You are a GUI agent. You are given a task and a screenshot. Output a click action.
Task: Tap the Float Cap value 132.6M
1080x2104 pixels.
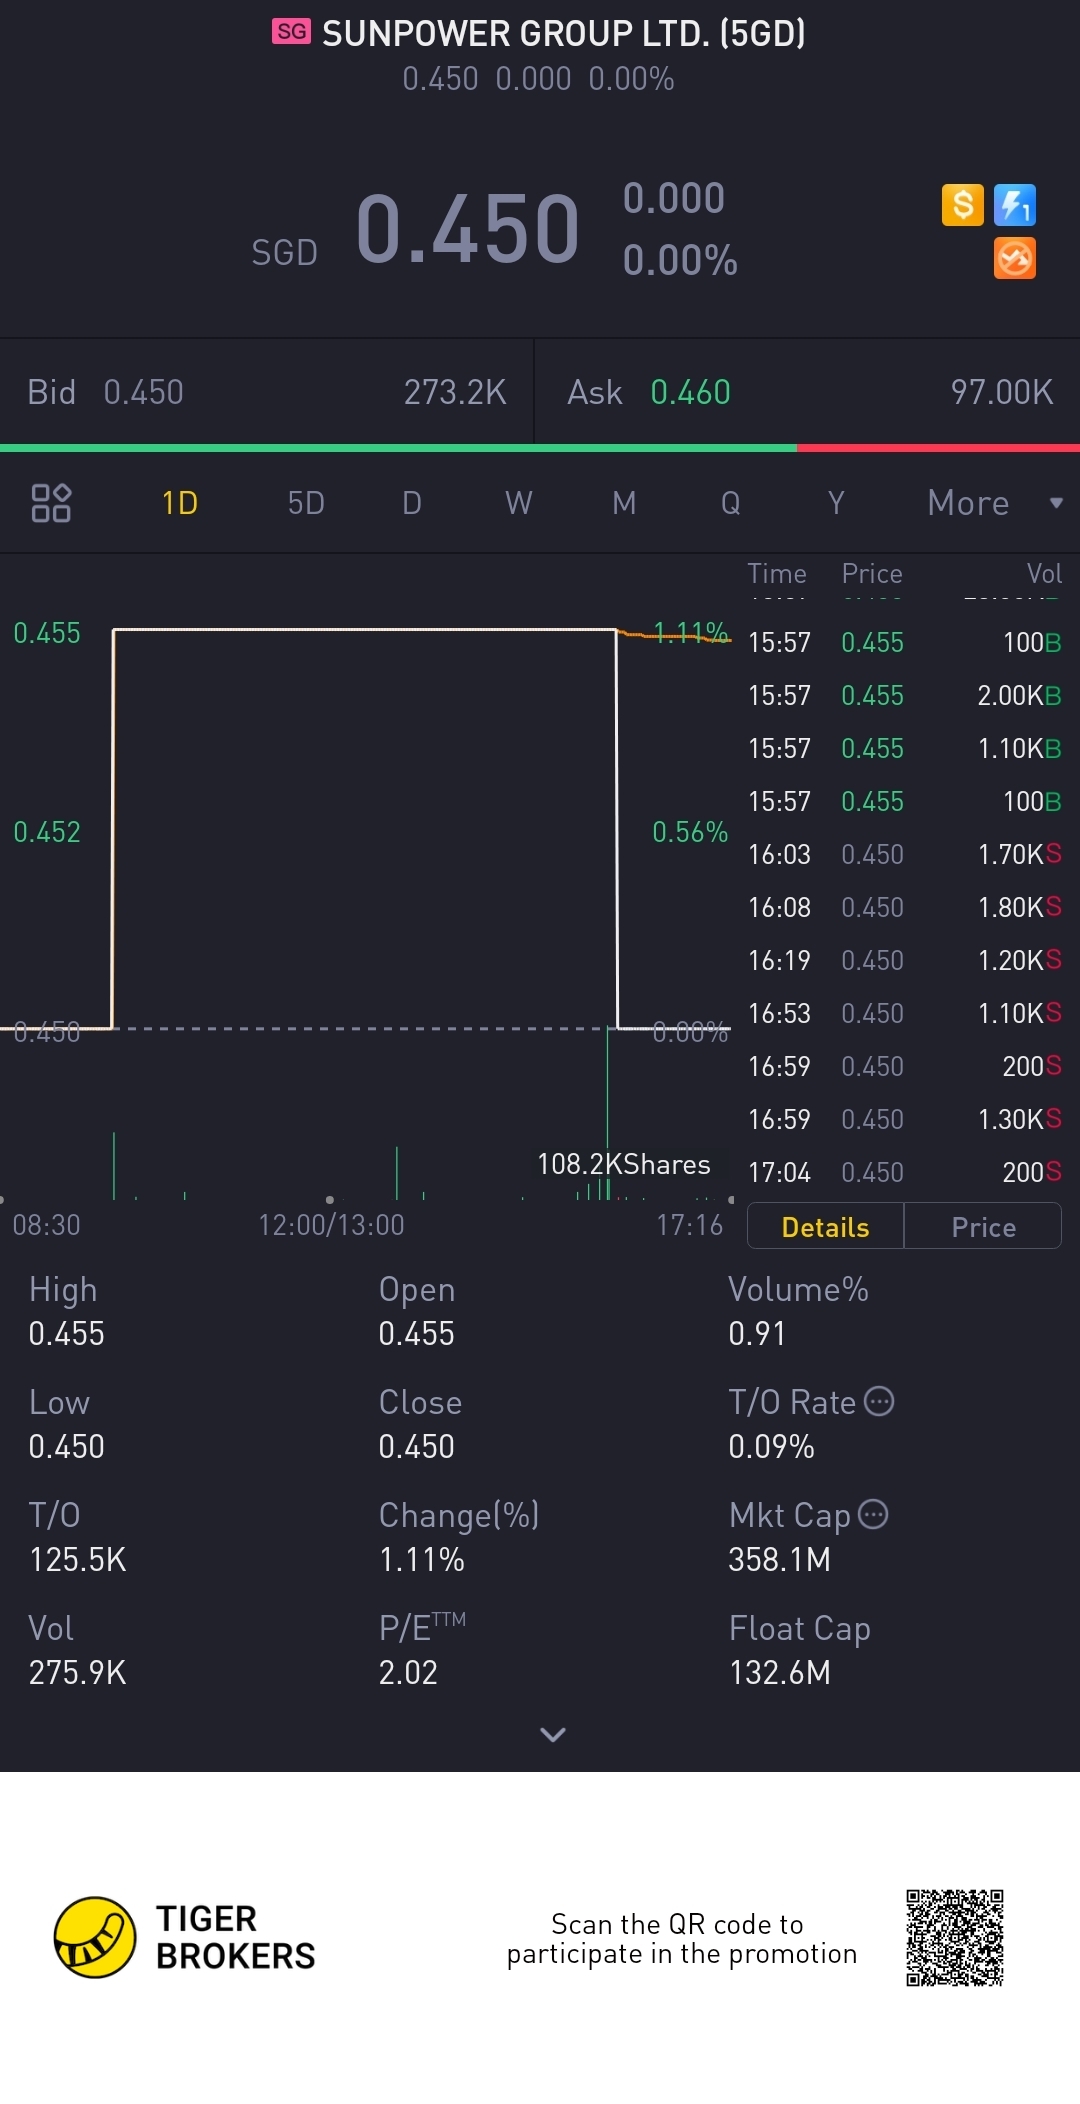pyautogui.click(x=779, y=1672)
